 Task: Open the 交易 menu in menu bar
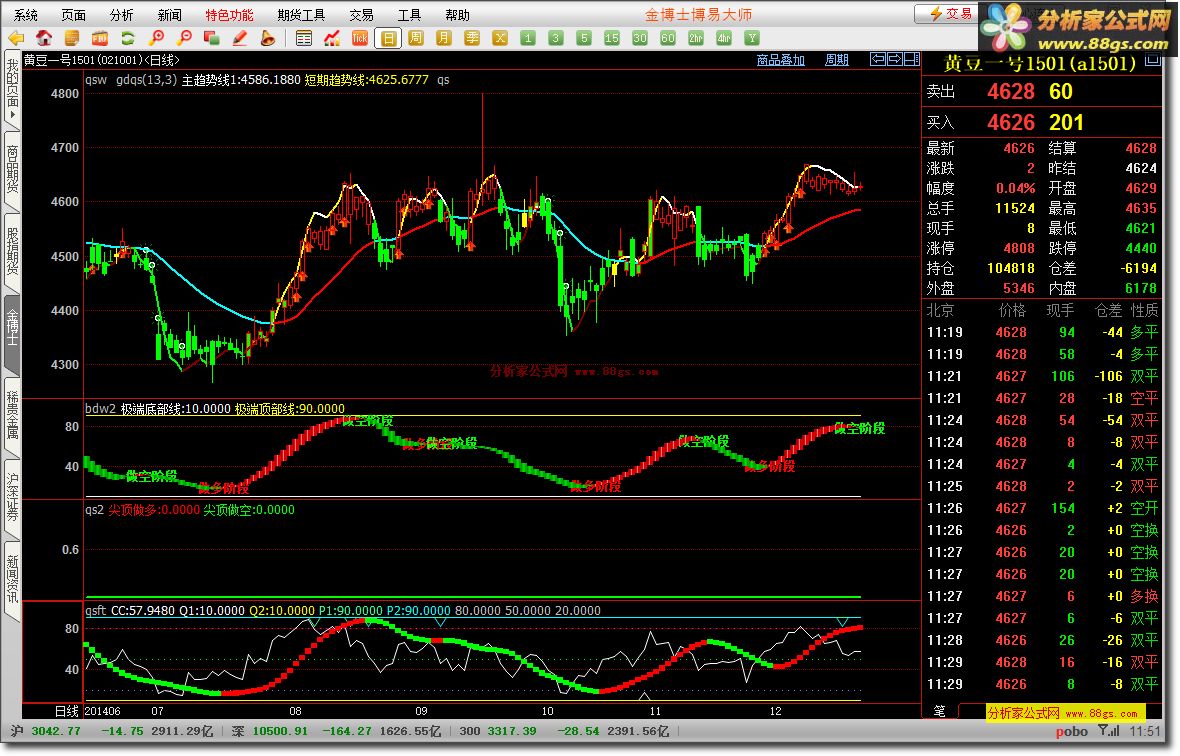(x=361, y=14)
